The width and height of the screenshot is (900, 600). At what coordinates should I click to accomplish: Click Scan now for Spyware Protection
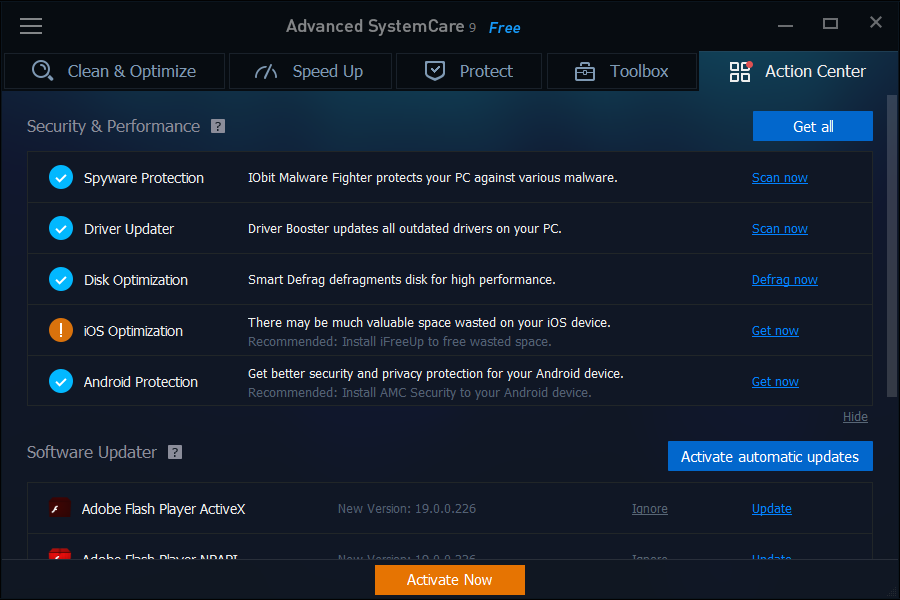pos(779,178)
